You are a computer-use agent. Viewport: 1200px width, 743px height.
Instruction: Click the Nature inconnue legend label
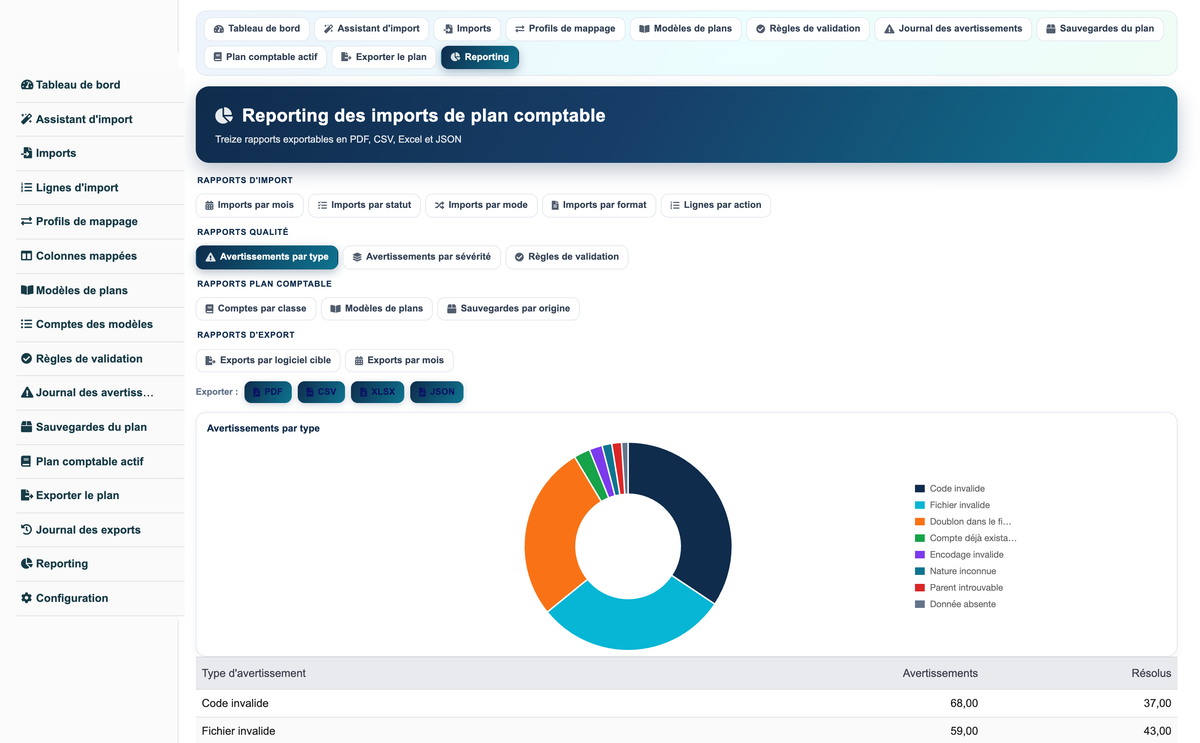pos(963,571)
